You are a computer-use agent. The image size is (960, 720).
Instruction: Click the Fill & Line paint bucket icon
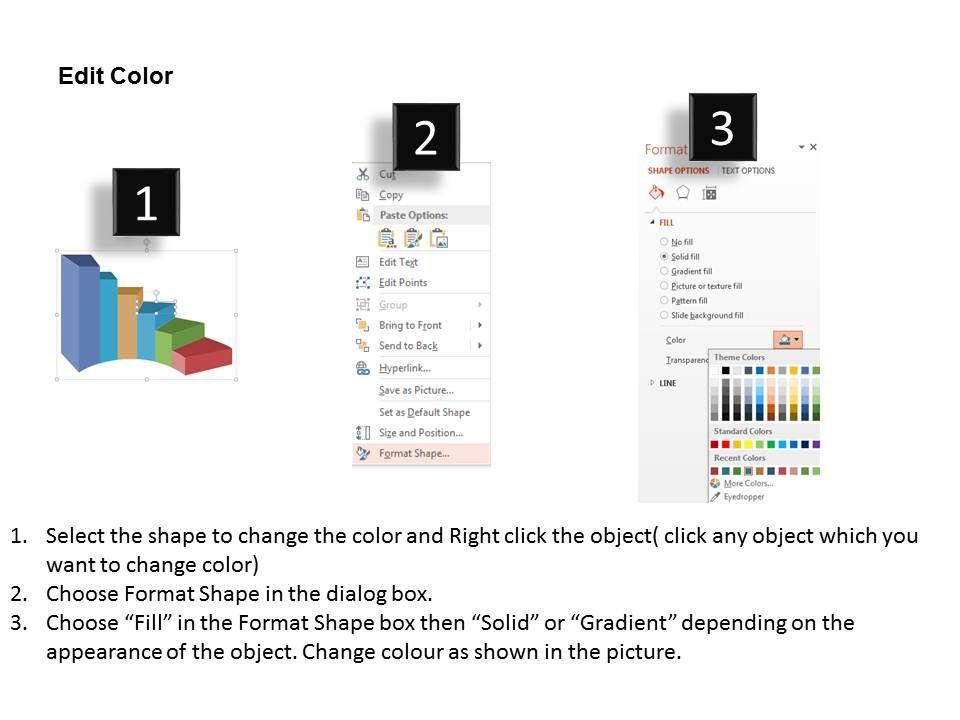657,193
